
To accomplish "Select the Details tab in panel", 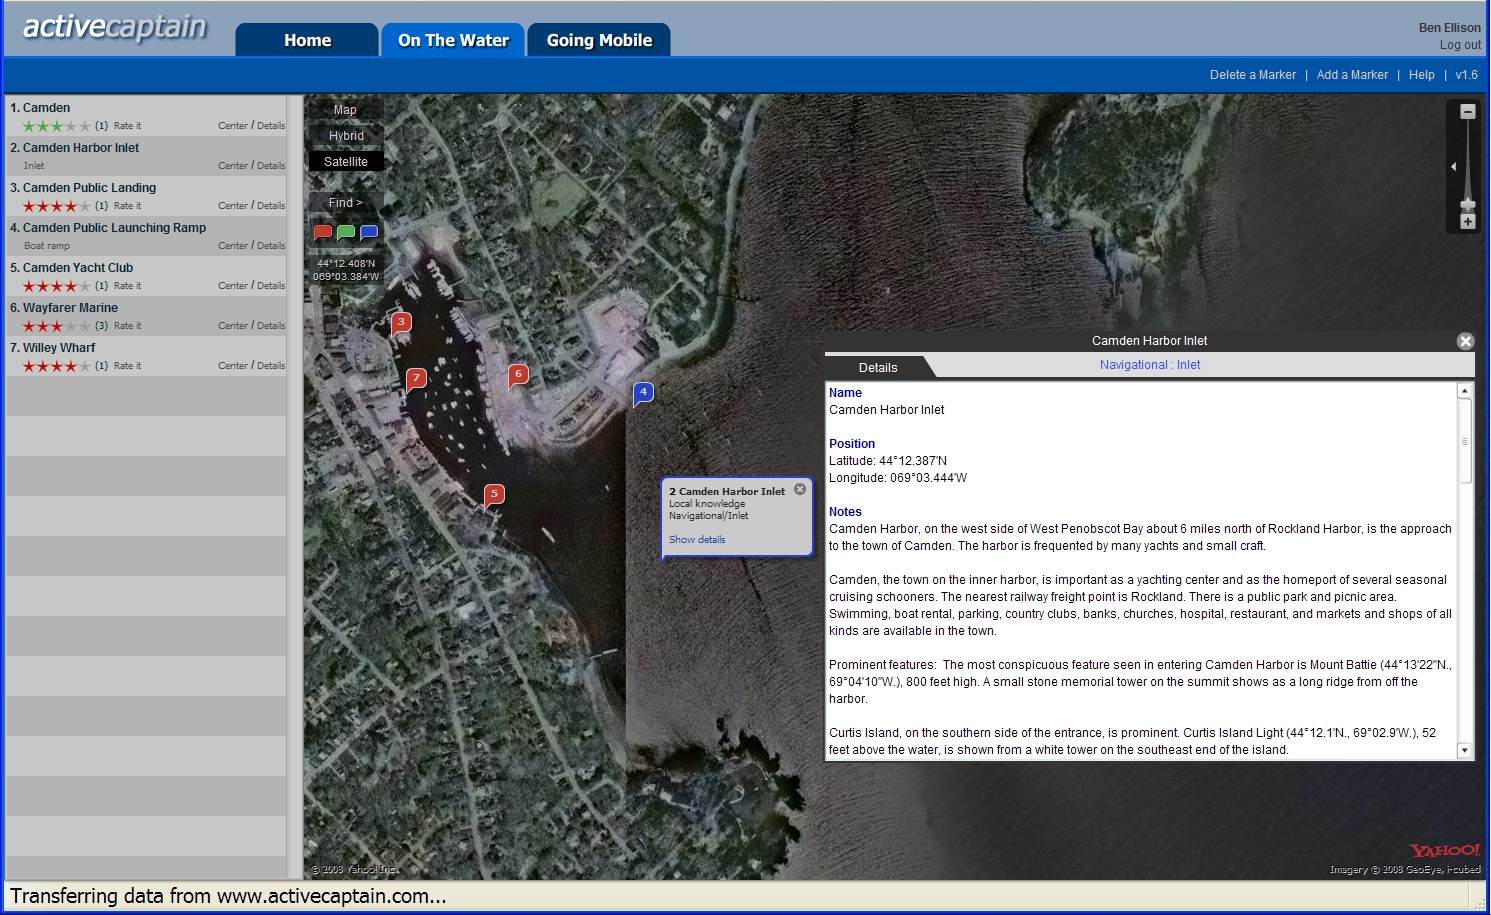I will 878,367.
